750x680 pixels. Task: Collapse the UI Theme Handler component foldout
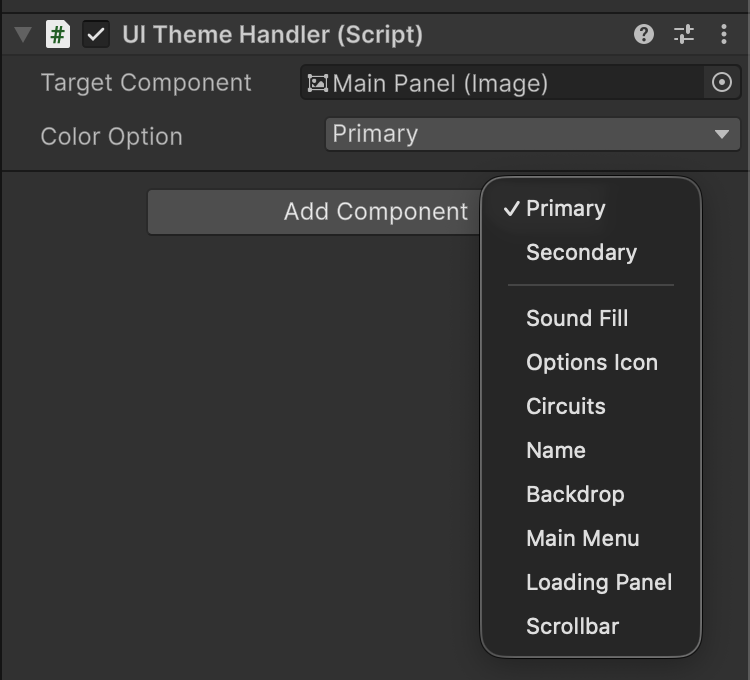pos(23,35)
